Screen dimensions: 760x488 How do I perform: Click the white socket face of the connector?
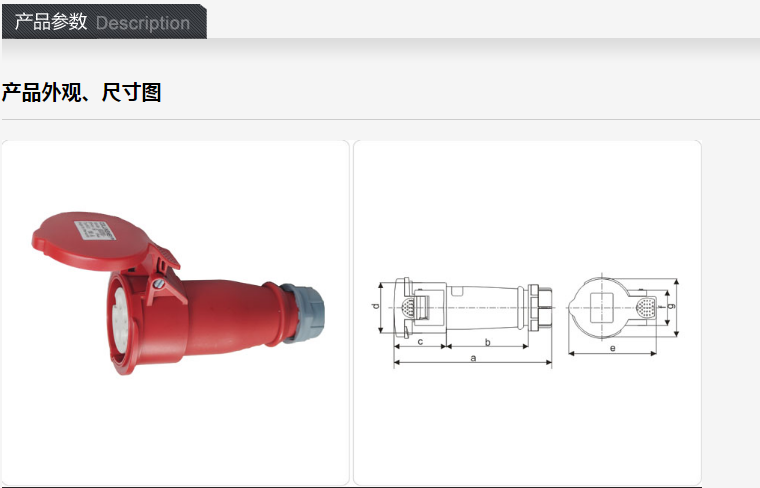(120, 319)
